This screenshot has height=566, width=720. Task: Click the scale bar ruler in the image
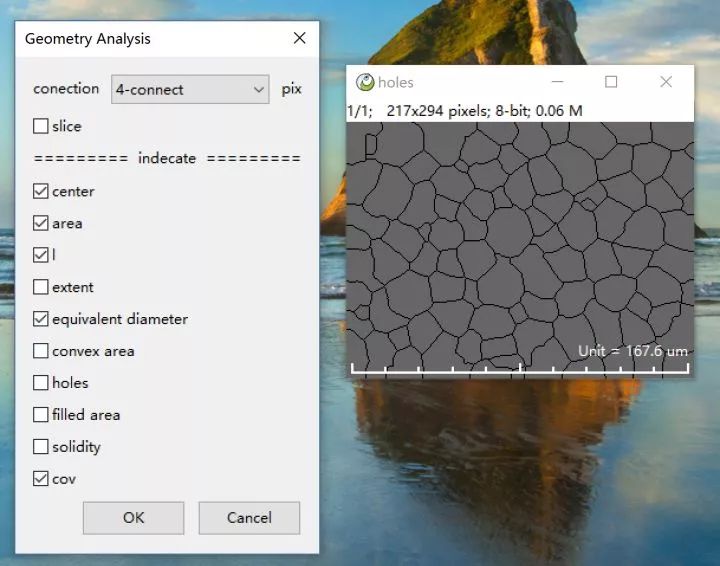[520, 368]
